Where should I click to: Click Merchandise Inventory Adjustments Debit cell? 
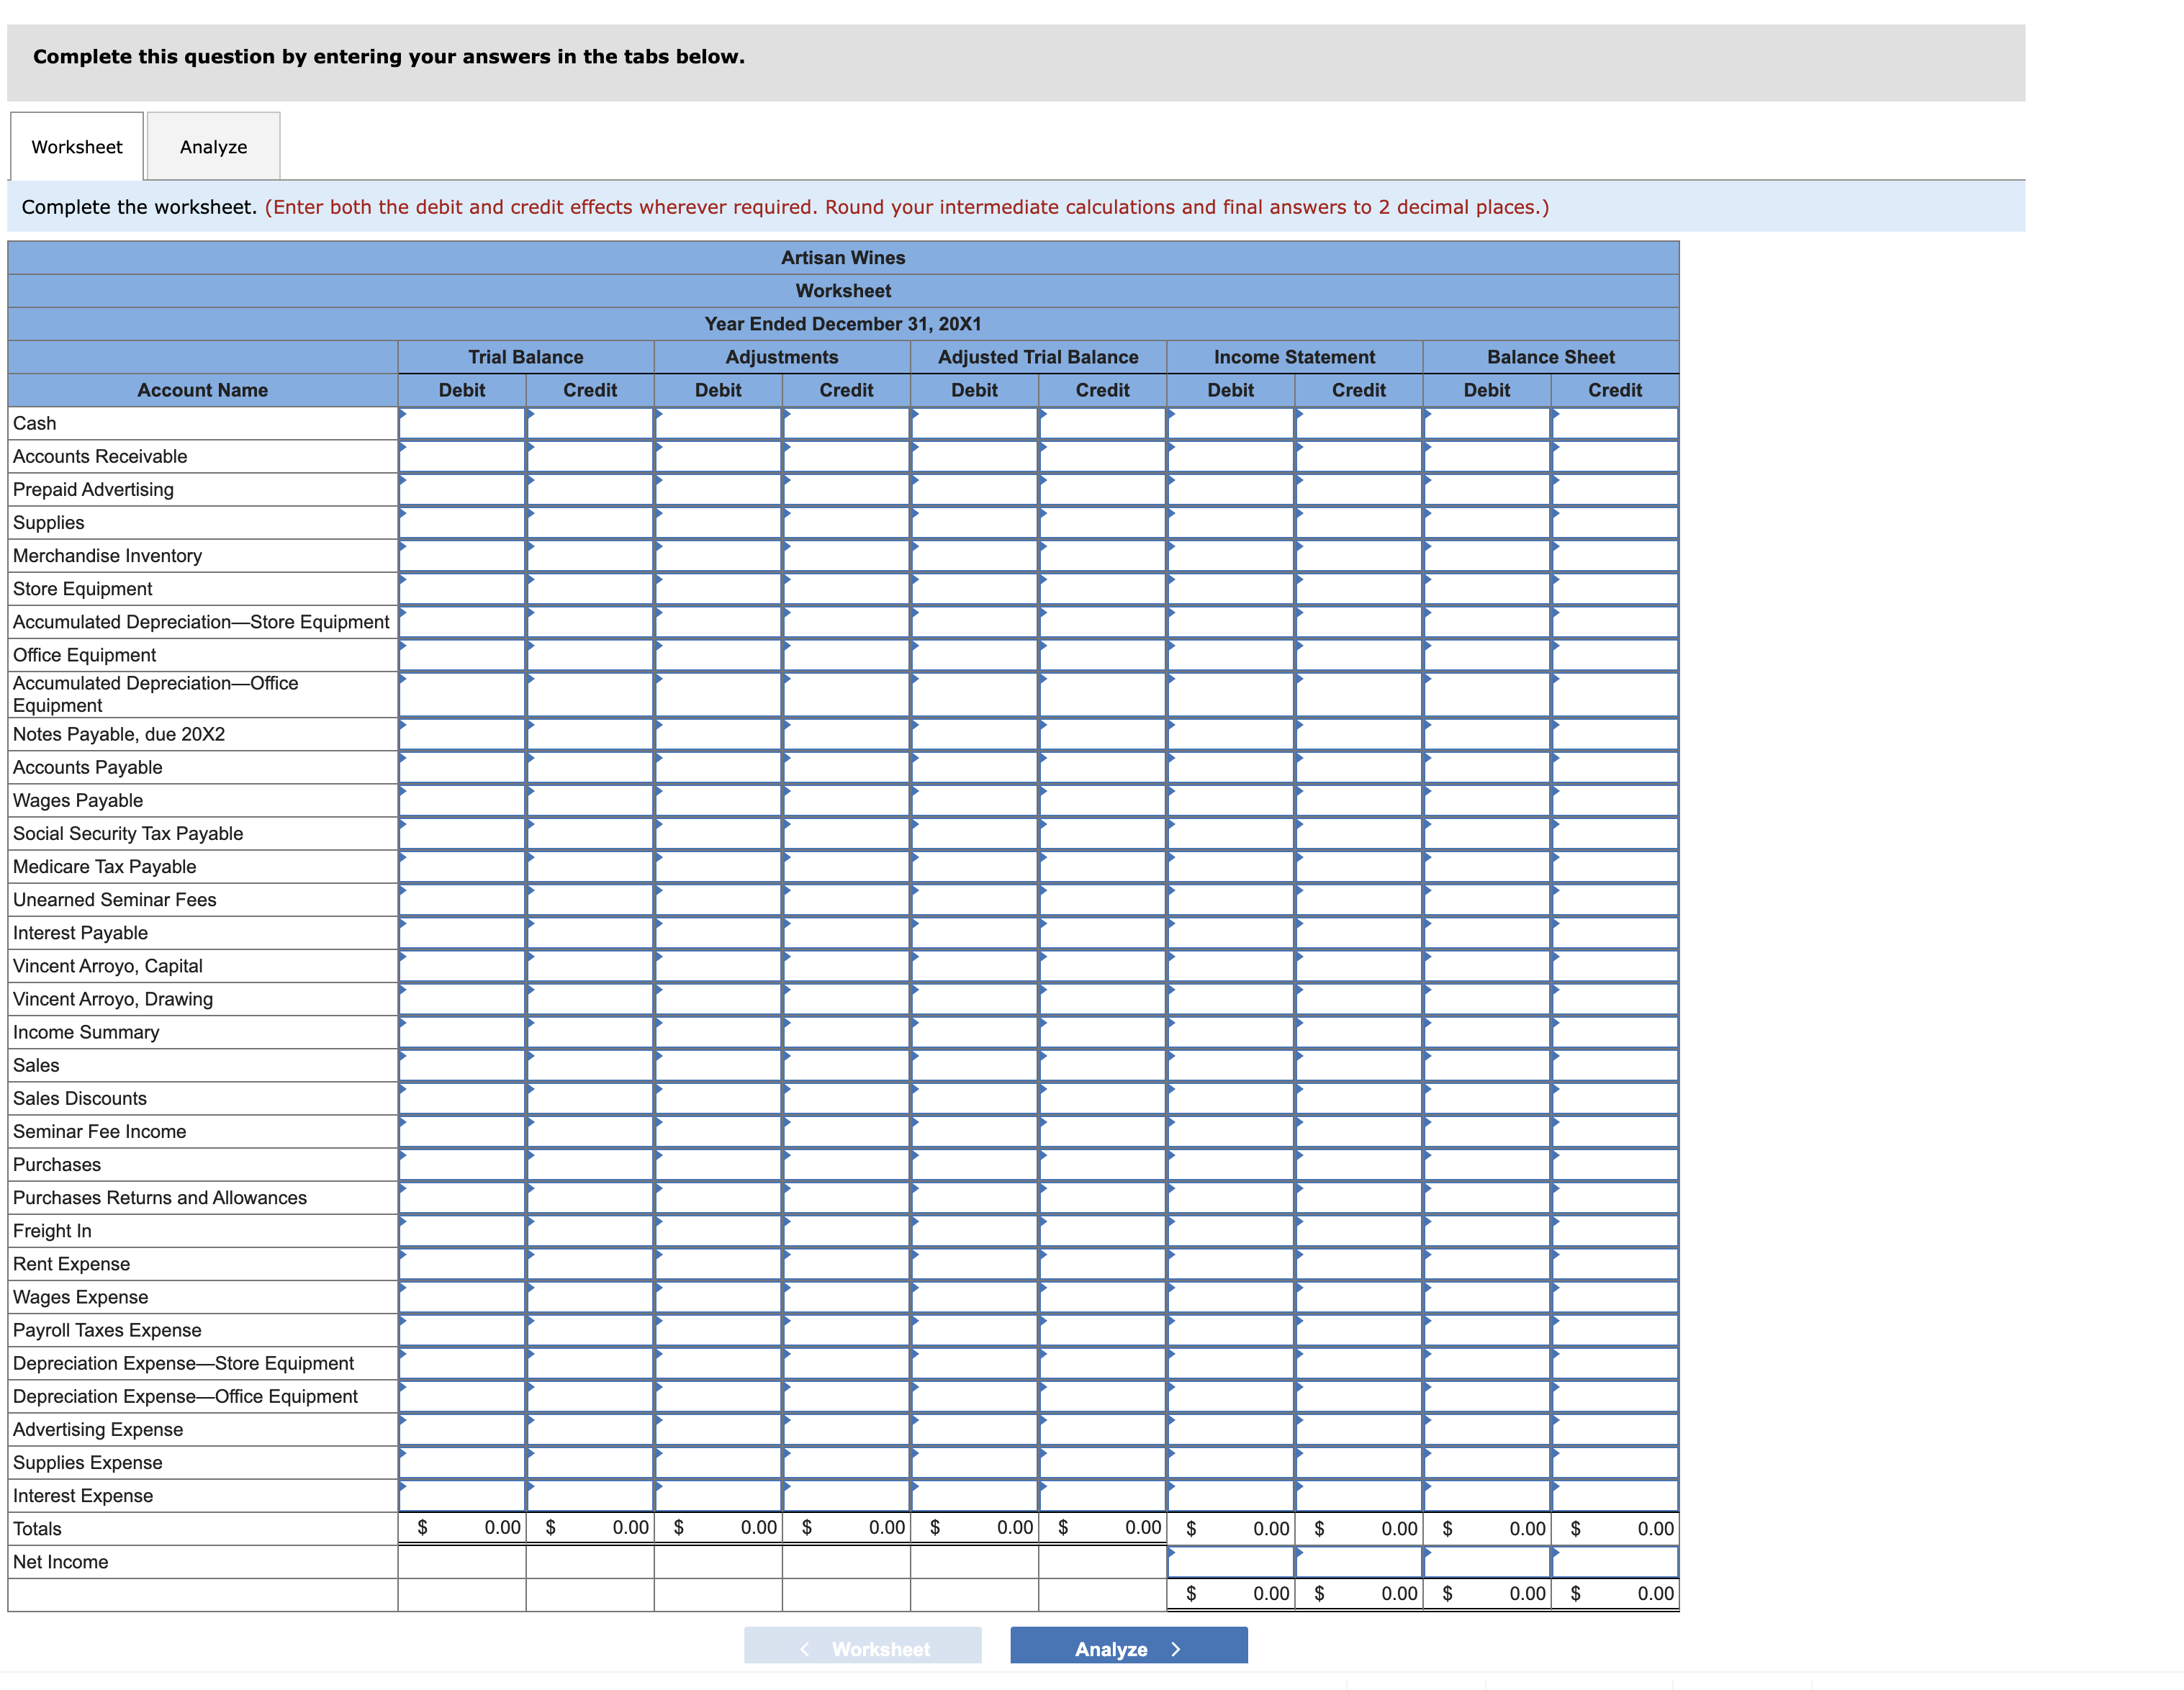point(718,555)
